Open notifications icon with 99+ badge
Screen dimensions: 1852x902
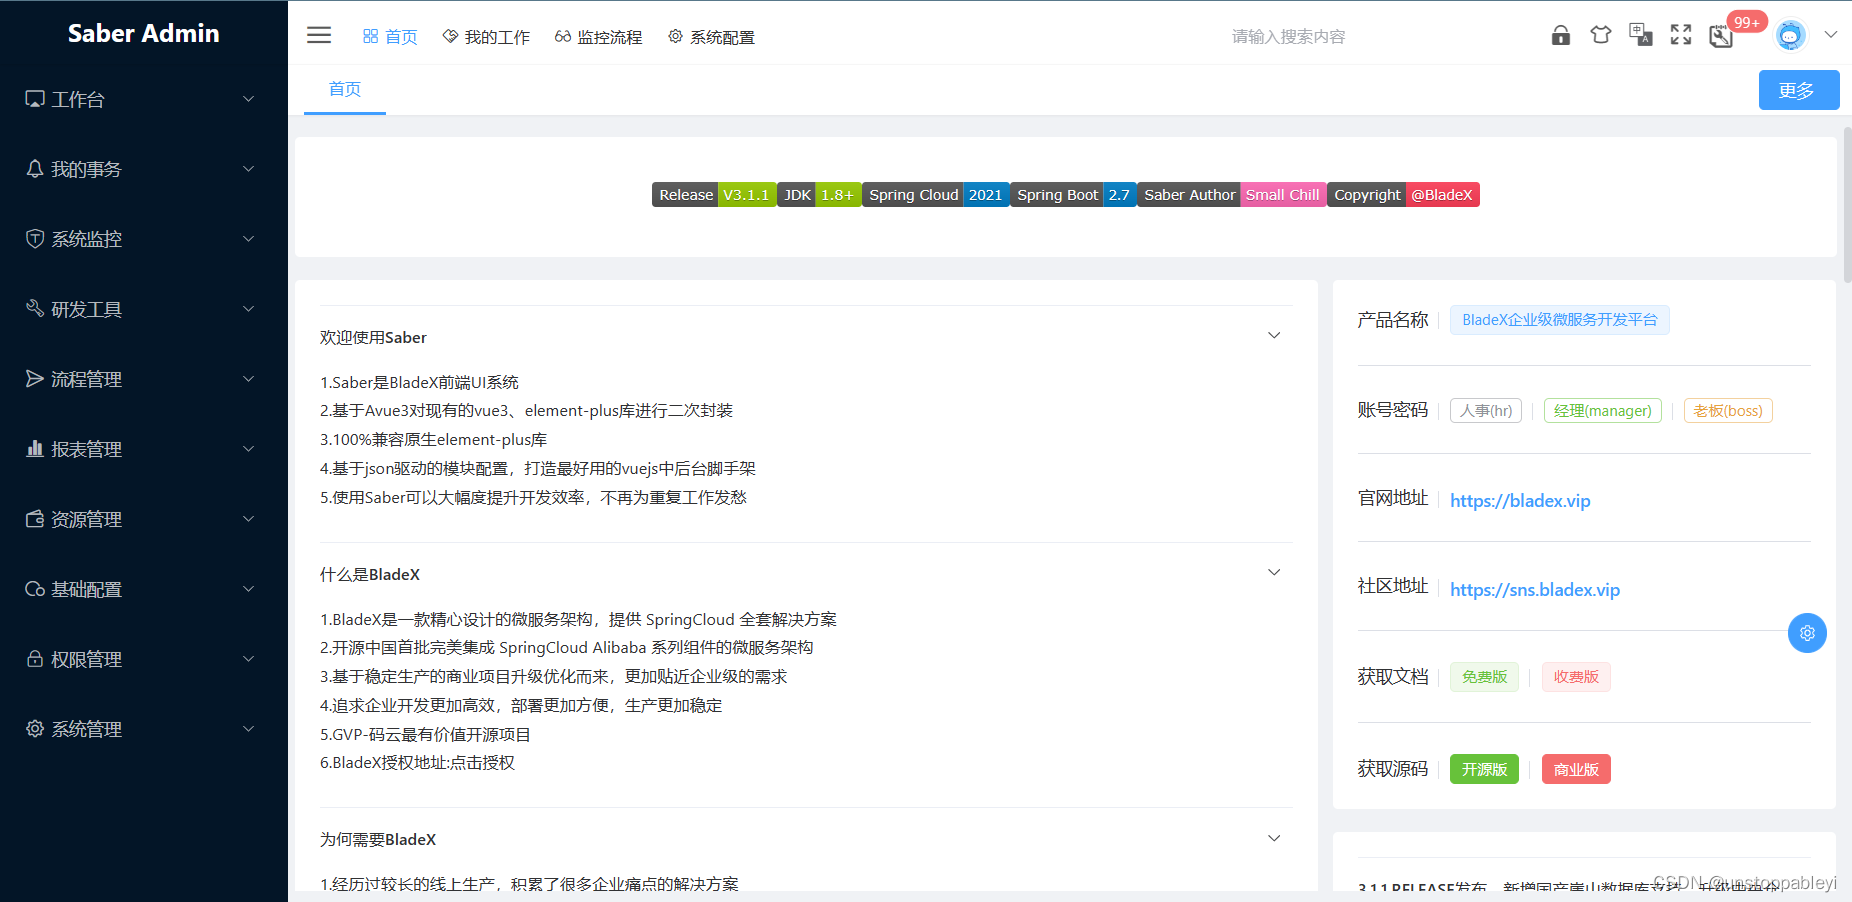pyautogui.click(x=1722, y=36)
